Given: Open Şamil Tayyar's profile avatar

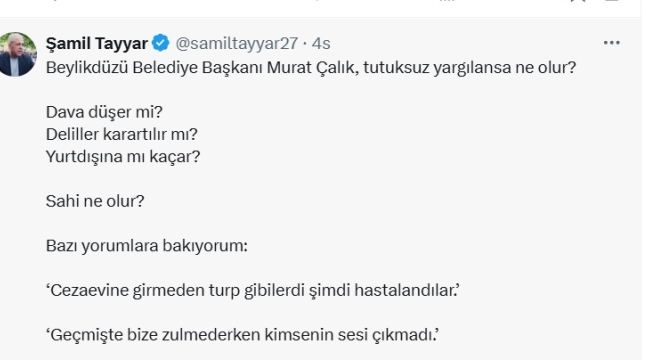Looking at the screenshot, I should (17, 54).
